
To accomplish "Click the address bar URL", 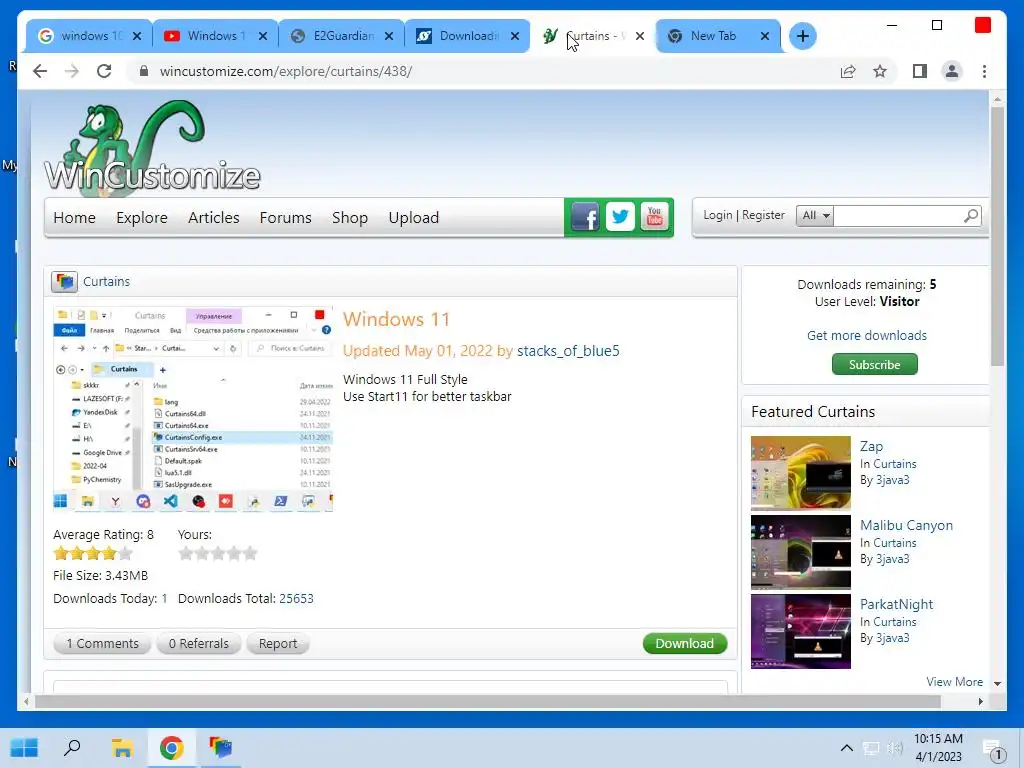I will [286, 71].
